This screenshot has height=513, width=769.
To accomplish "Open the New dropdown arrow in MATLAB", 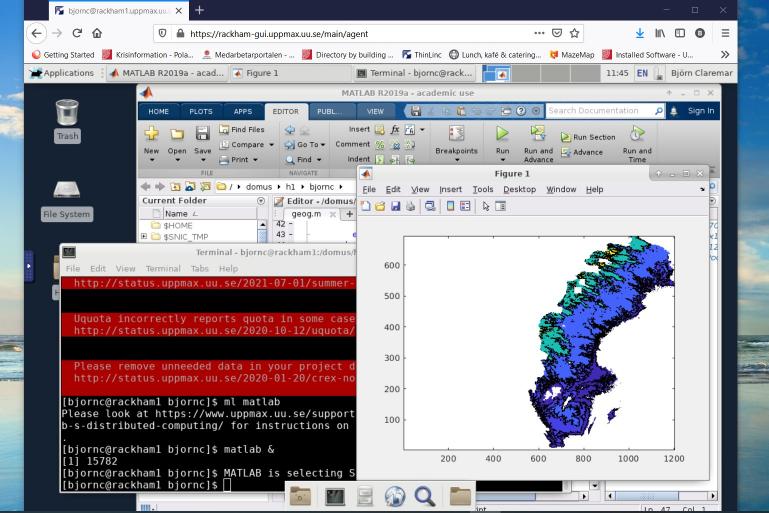I will [152, 160].
